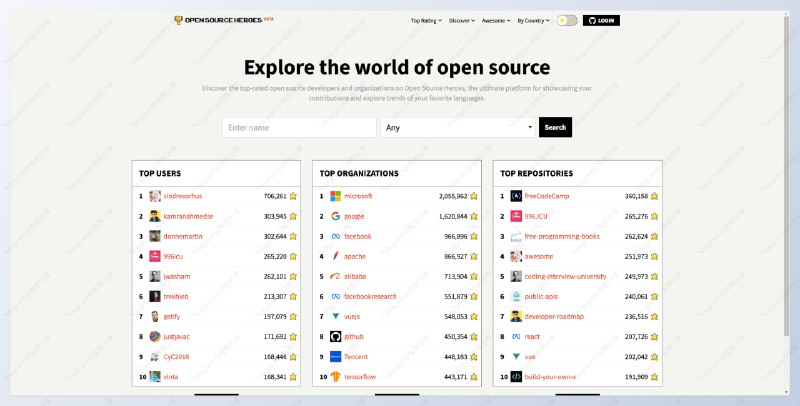Click the Apache feather icon
The image size is (800, 406).
336,256
